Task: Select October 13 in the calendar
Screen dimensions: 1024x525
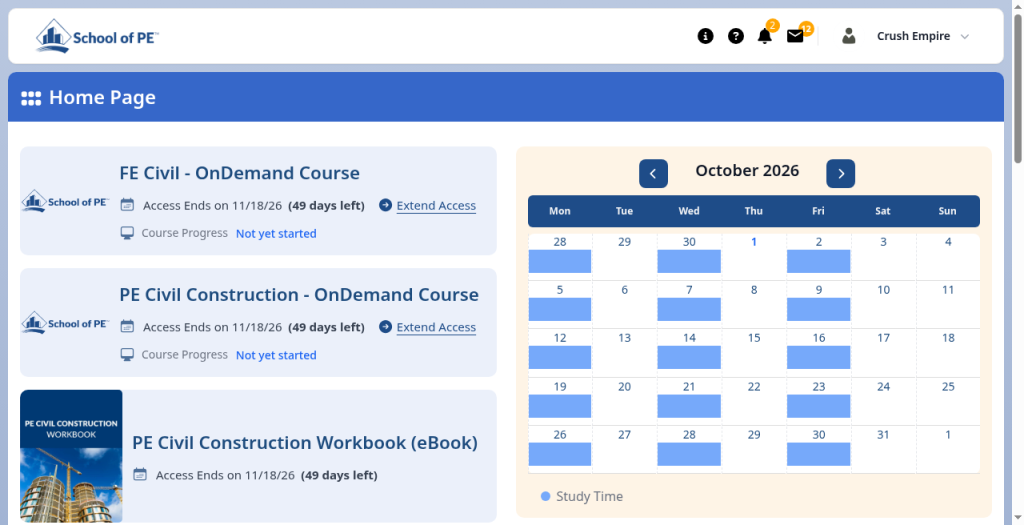Action: 624,338
